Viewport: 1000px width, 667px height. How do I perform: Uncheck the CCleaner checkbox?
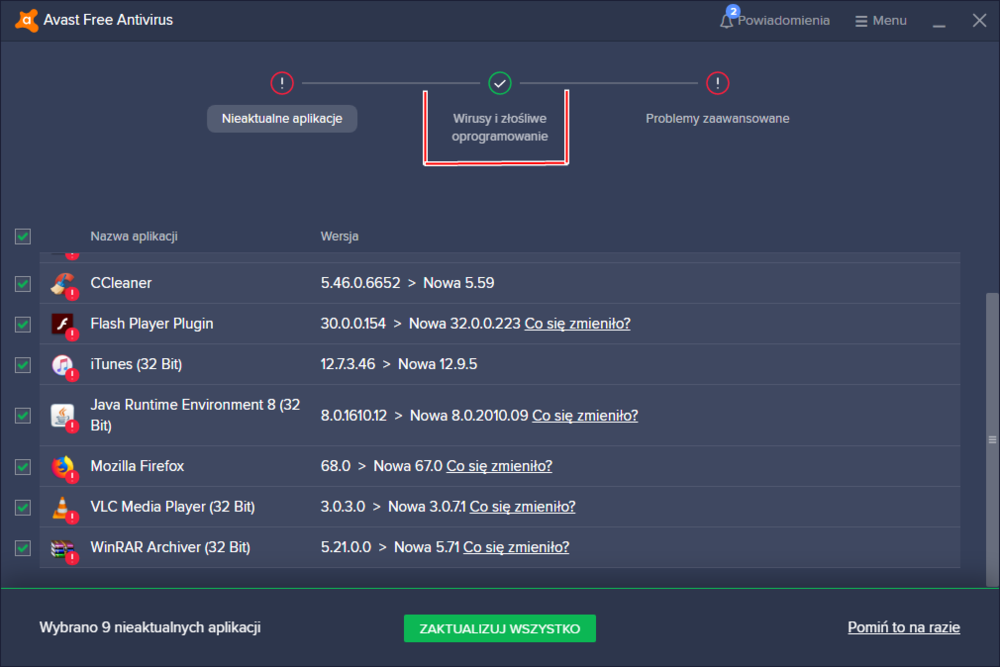(23, 284)
